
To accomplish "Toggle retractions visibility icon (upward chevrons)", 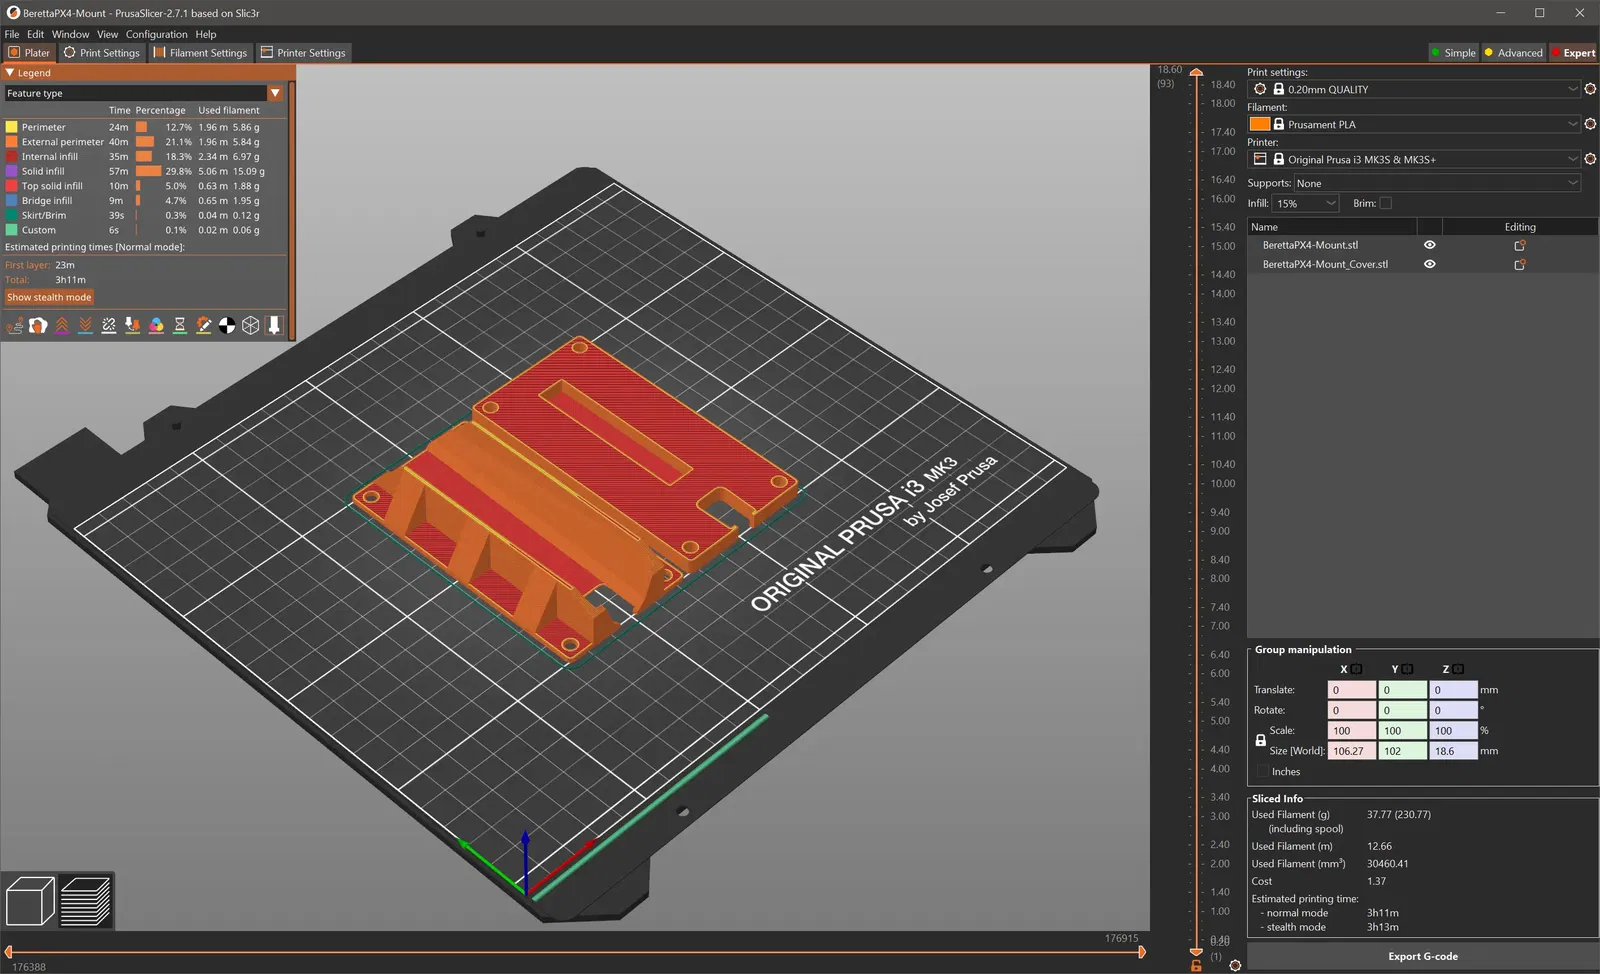I will (x=62, y=325).
